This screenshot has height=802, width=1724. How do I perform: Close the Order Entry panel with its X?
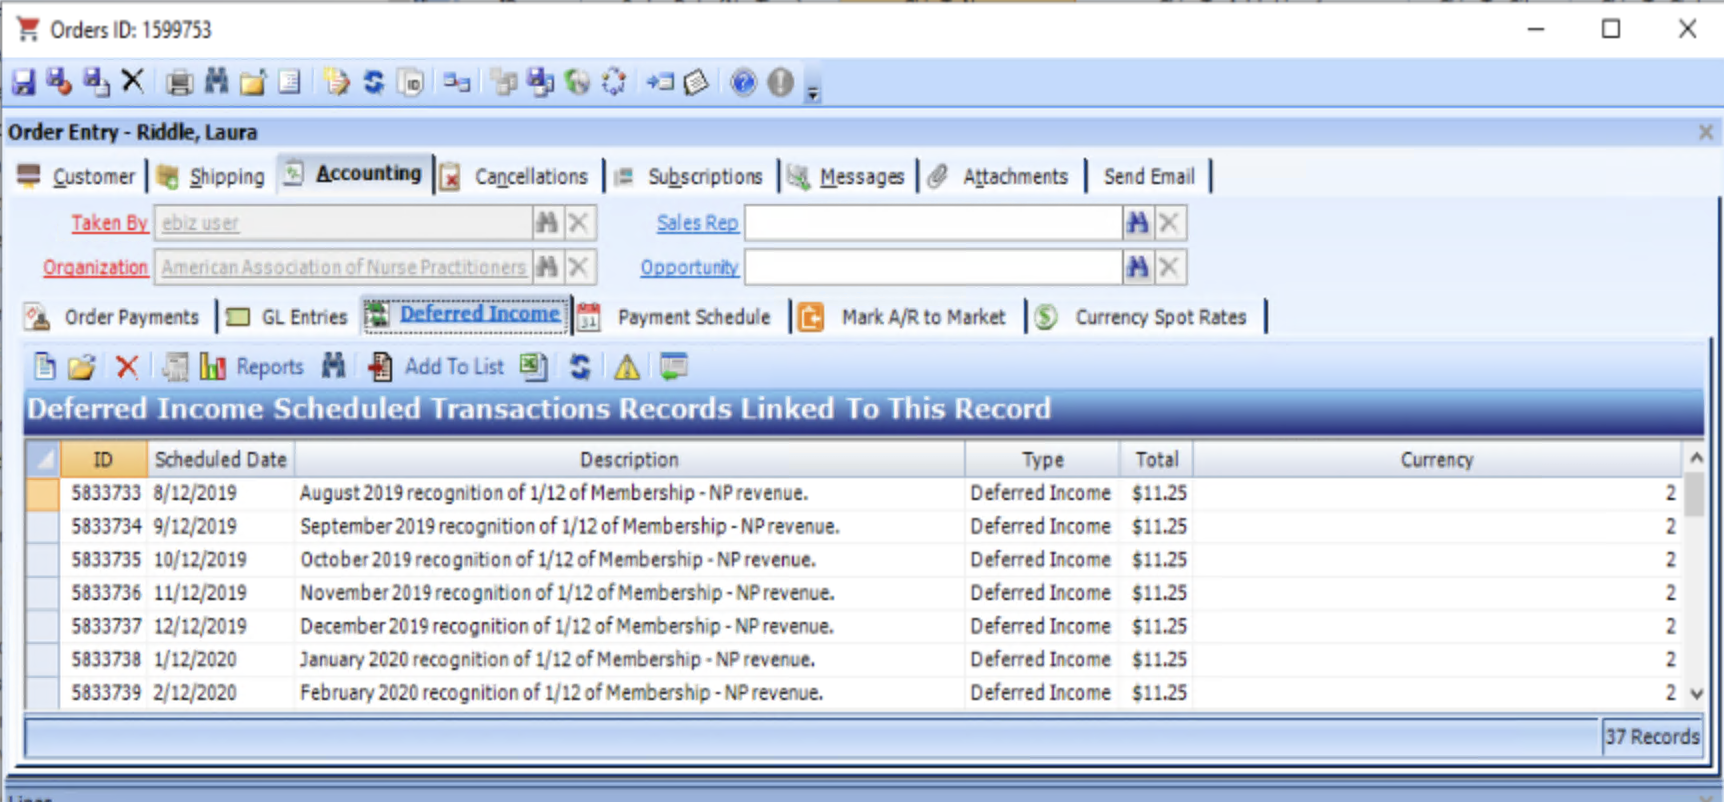click(1706, 132)
